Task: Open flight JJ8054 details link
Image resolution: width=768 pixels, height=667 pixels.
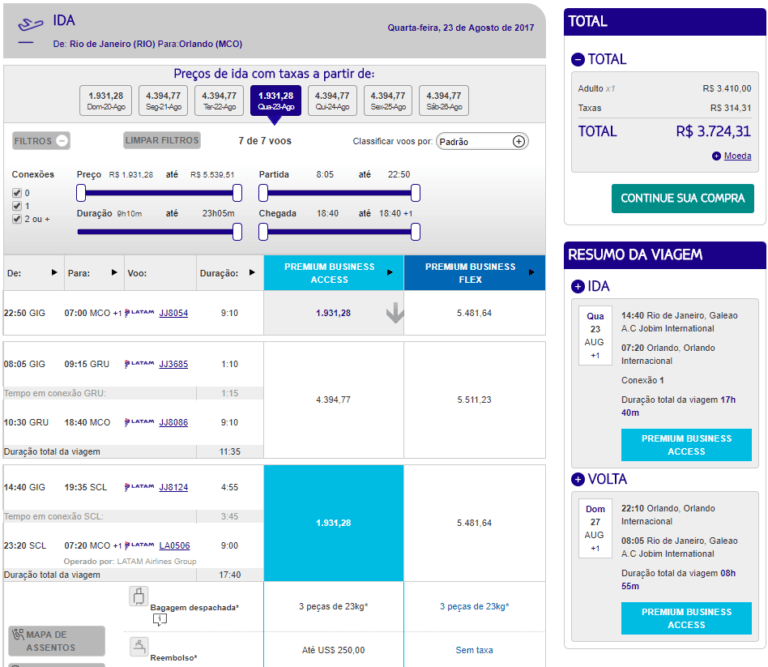Action: (173, 313)
